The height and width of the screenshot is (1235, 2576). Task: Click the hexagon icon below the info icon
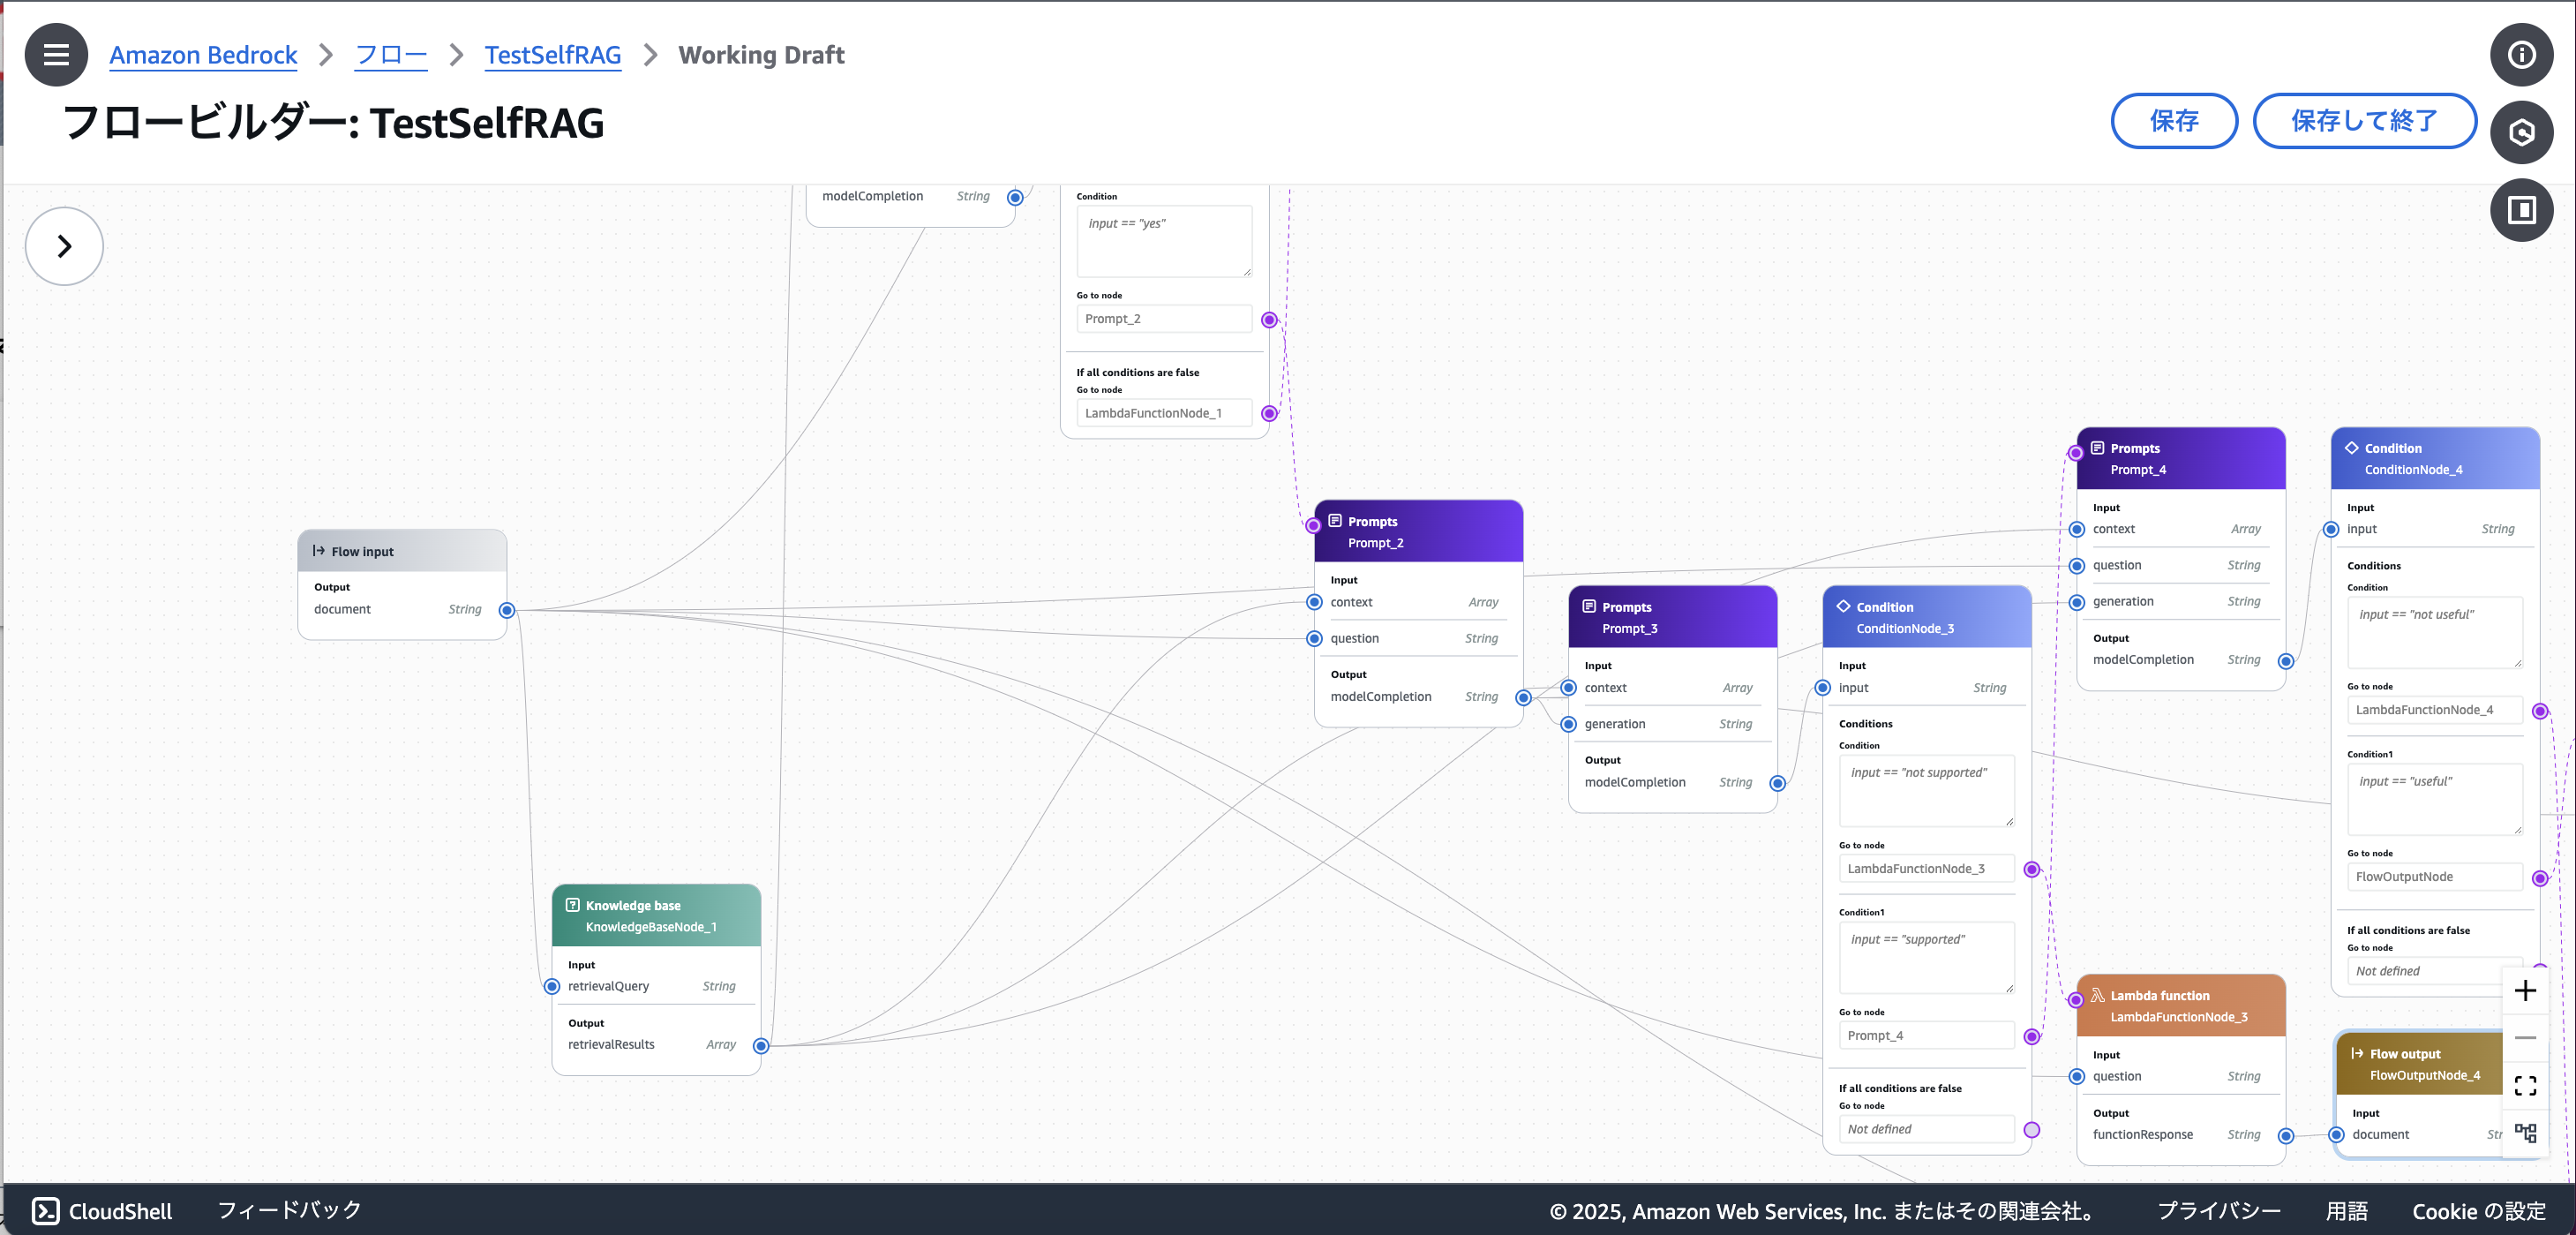click(2521, 132)
